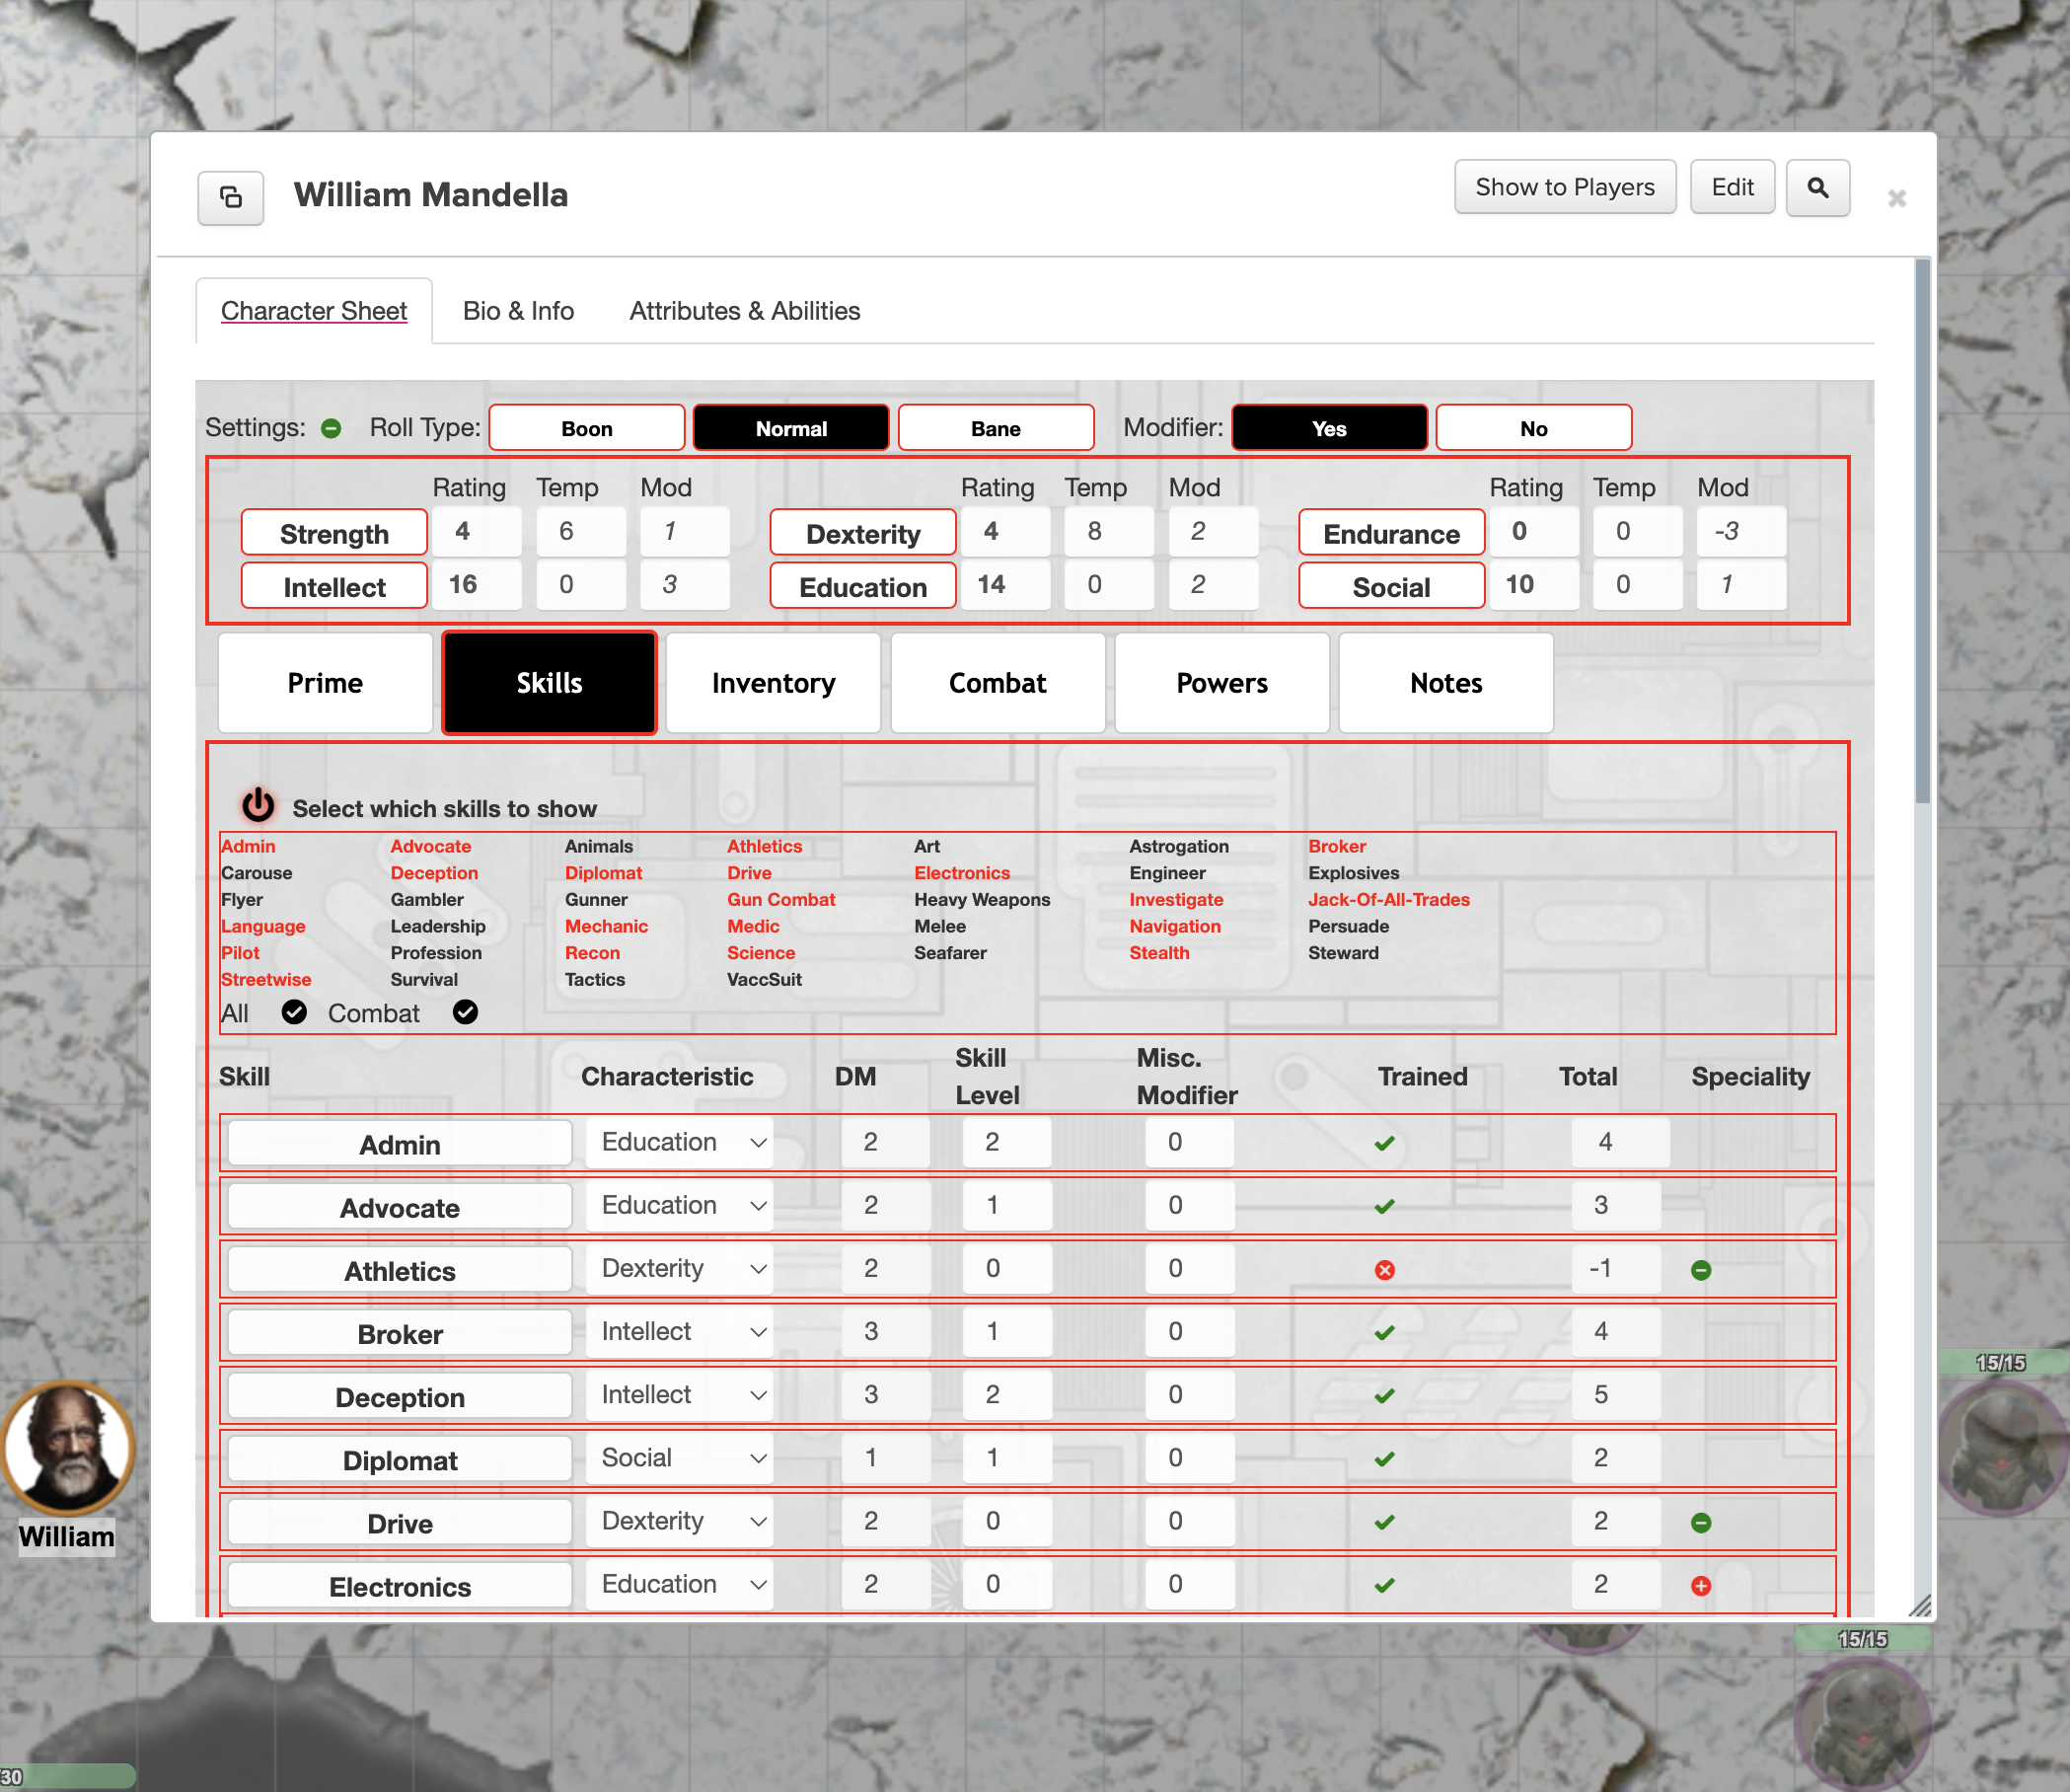
Task: Roll the Endurance characteristic button
Action: point(1391,533)
